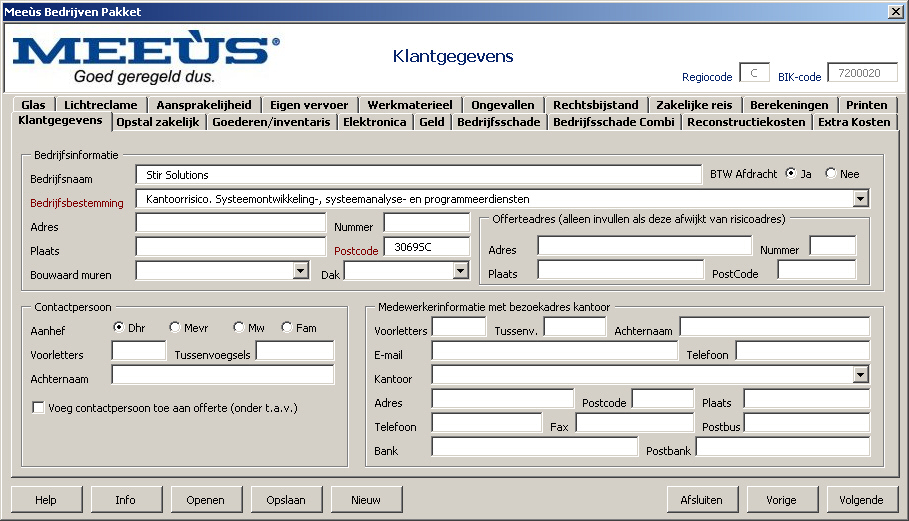
Task: Choose Dhr as Aanhef
Action: [118, 327]
